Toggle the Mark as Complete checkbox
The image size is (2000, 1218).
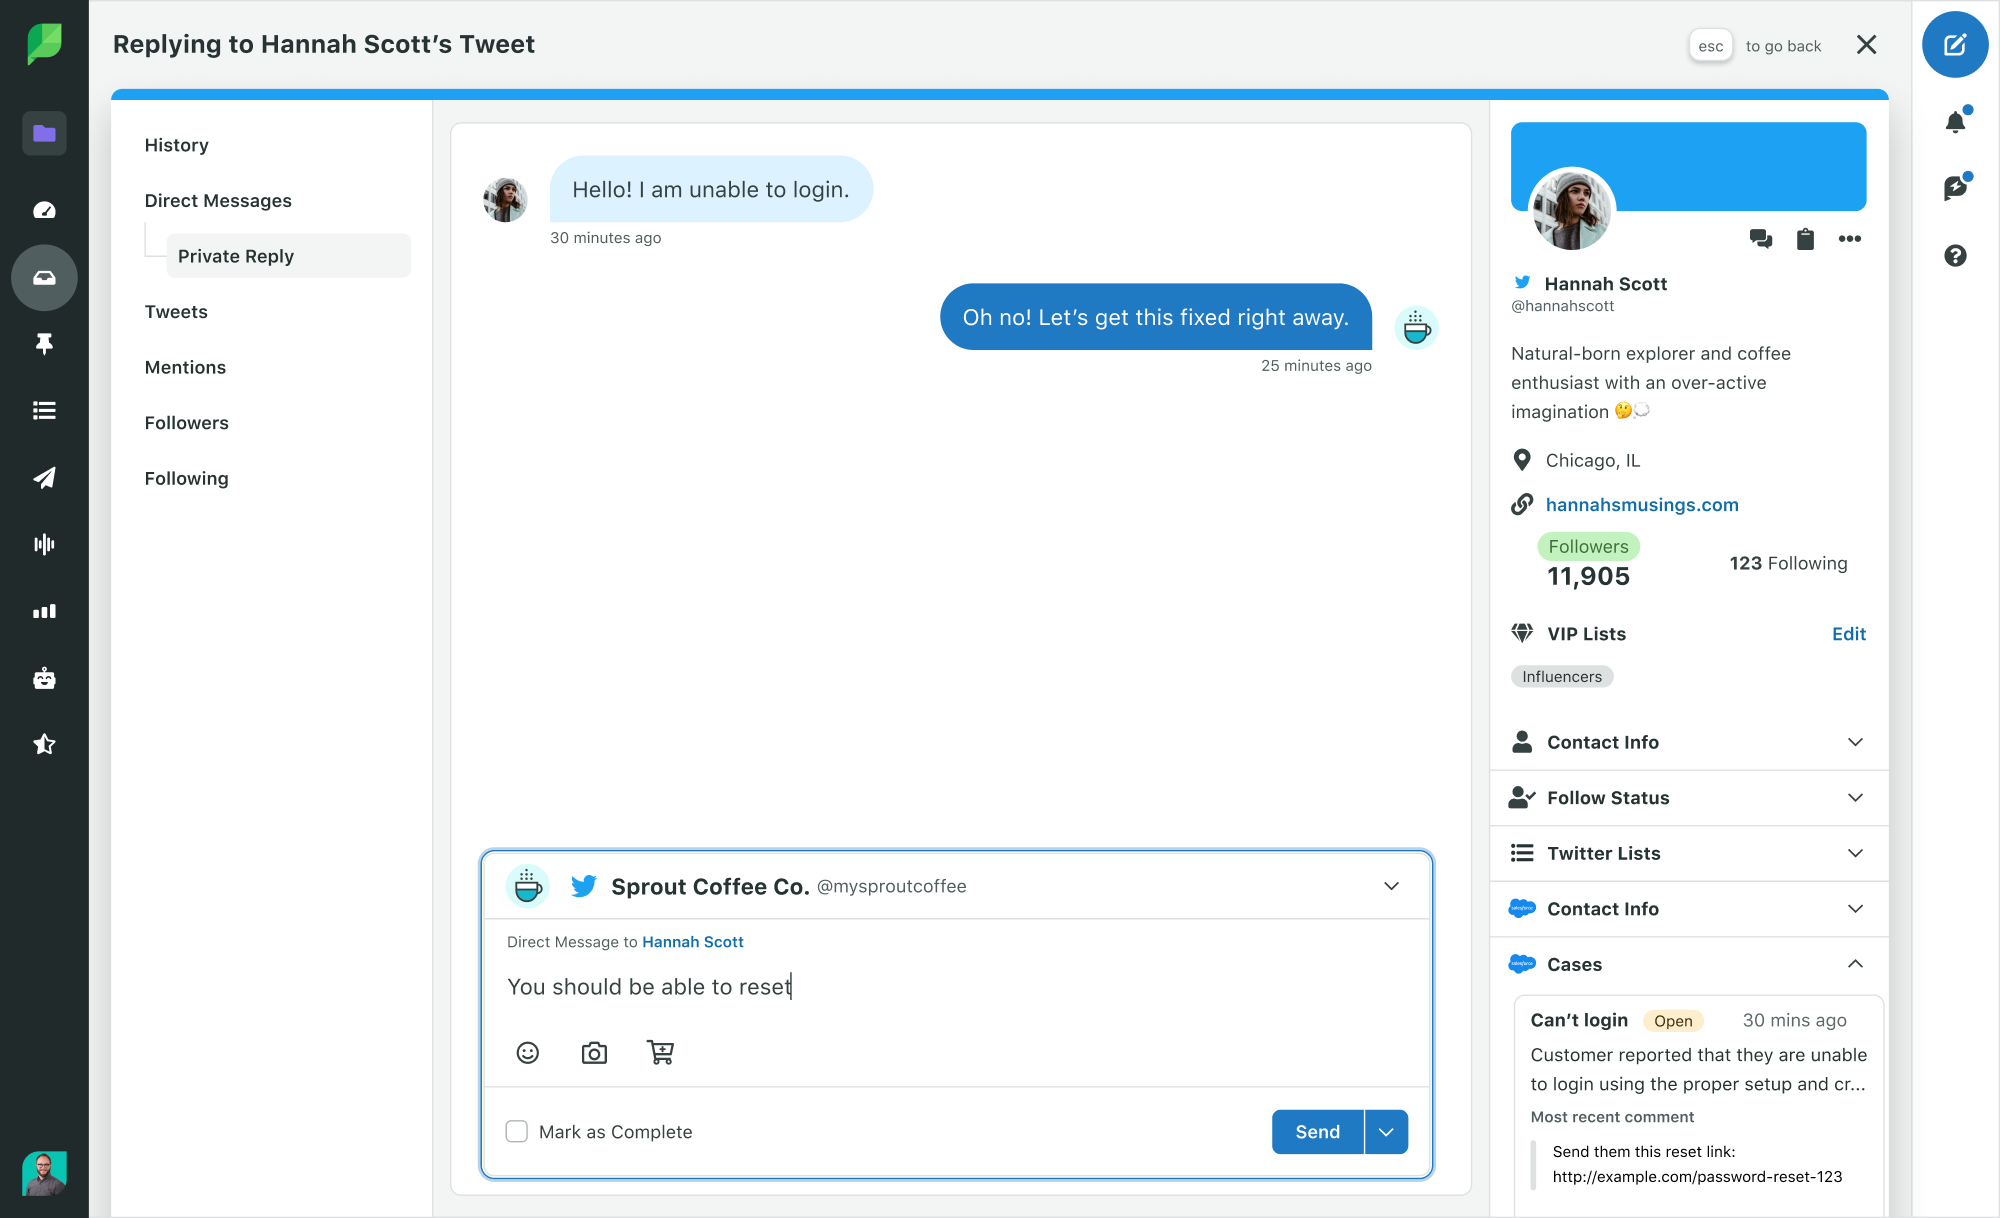(x=517, y=1131)
